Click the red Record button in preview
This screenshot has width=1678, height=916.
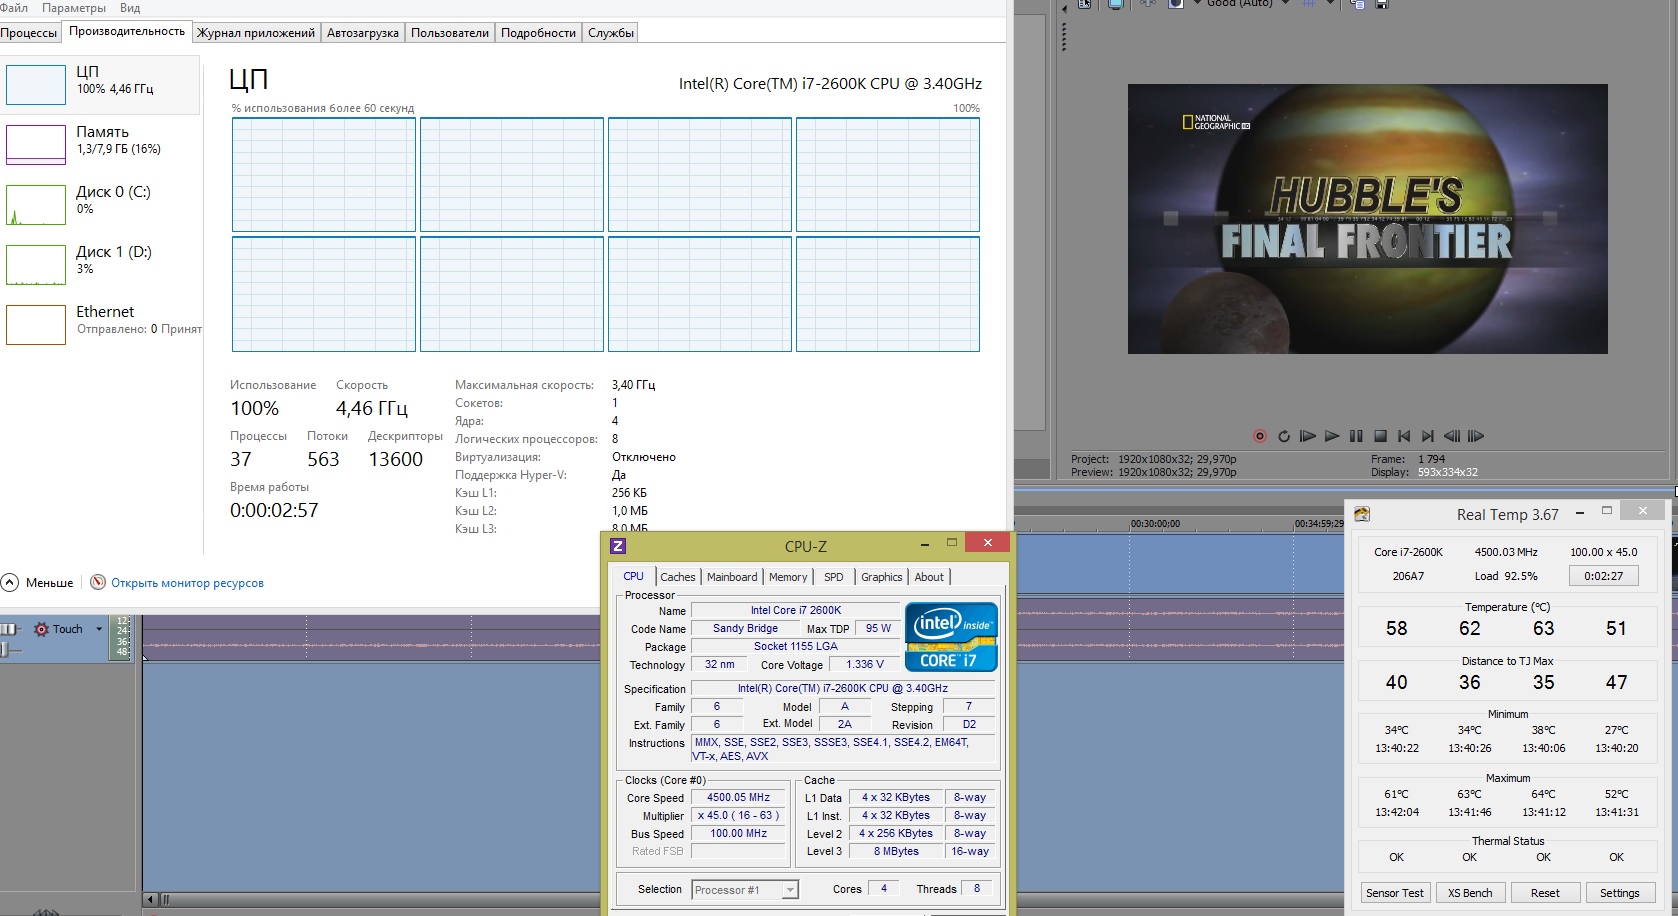coord(1260,436)
